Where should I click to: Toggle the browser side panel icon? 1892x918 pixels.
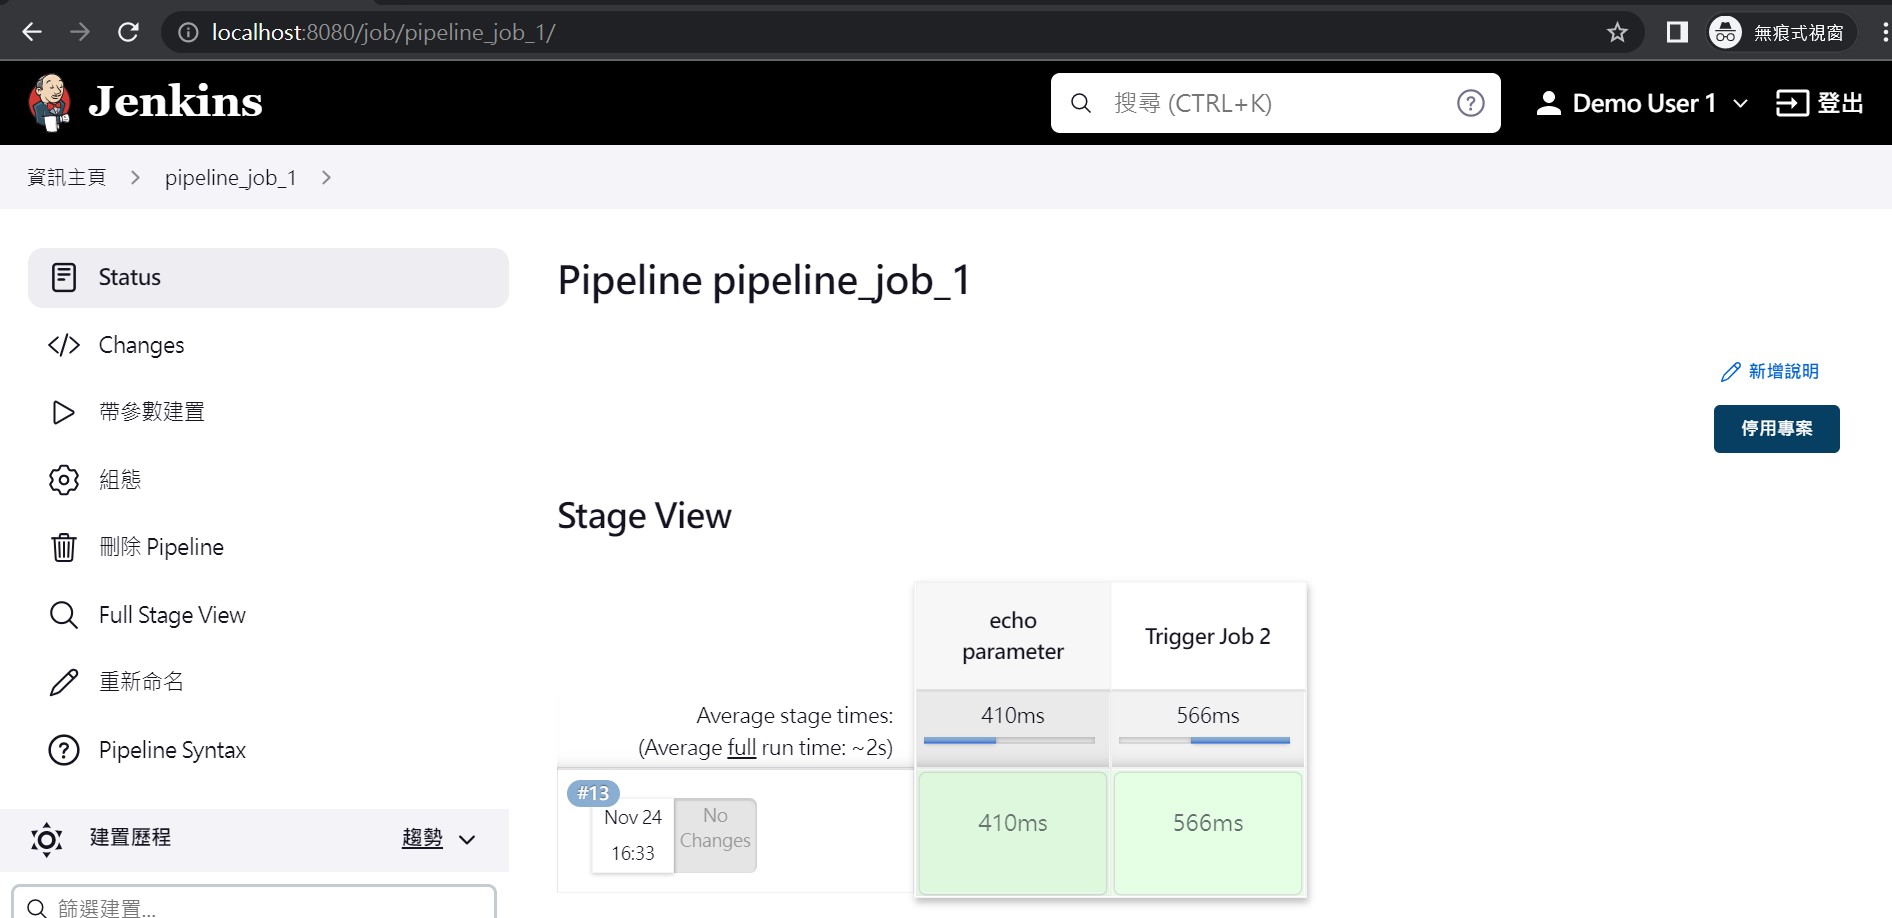(x=1677, y=32)
